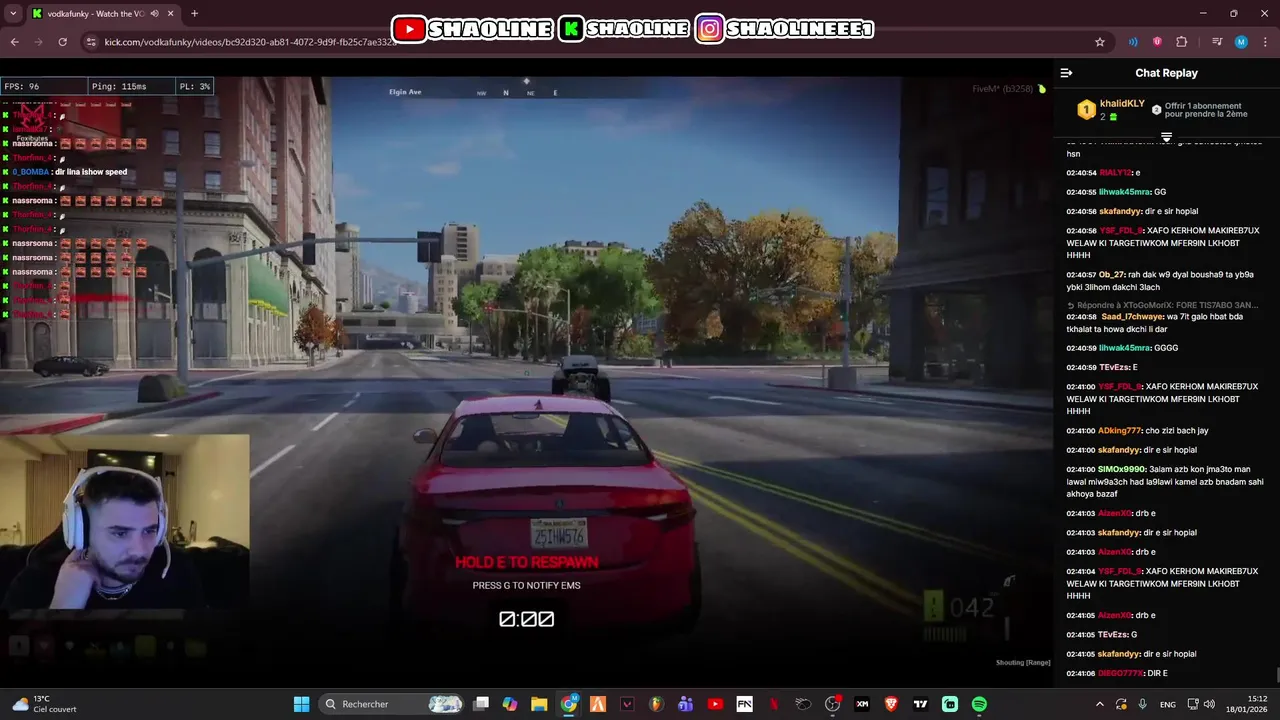Launch Brave browser from the taskbar
Screen dimensions: 1280x720
click(891, 704)
